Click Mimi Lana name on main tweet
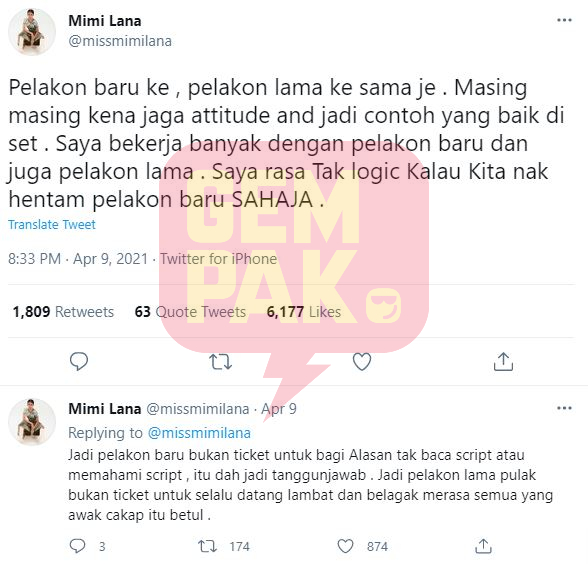Screen dimensions: 588x564 [105, 21]
